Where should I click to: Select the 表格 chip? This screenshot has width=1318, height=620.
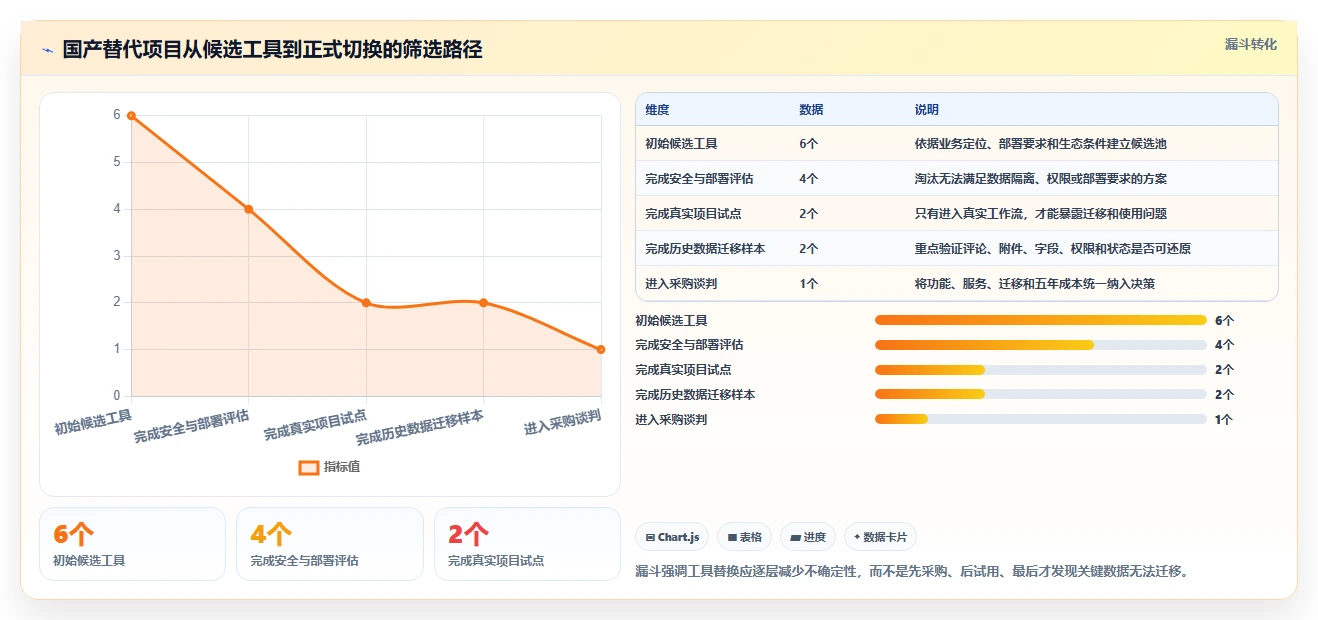click(x=744, y=537)
